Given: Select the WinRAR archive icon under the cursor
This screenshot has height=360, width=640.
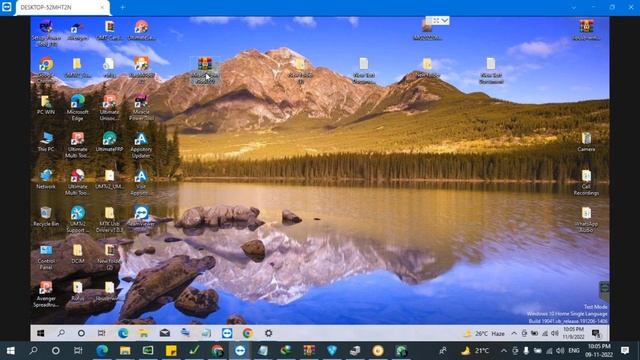Looking at the screenshot, I should point(205,70).
